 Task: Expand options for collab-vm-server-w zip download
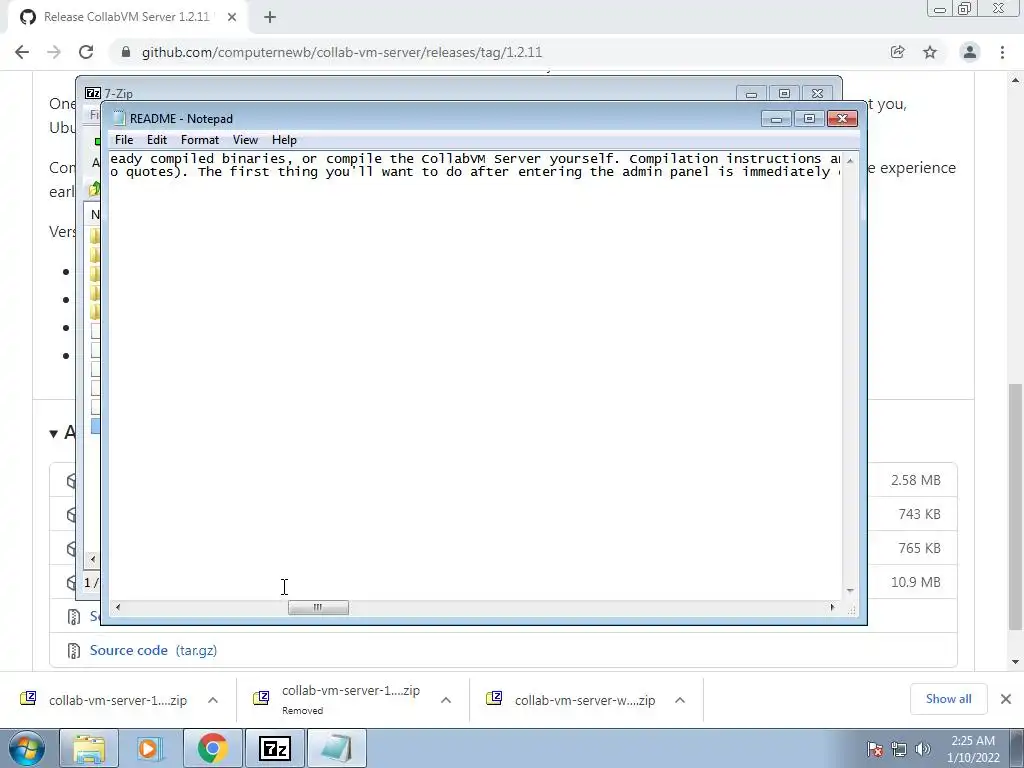coord(680,700)
